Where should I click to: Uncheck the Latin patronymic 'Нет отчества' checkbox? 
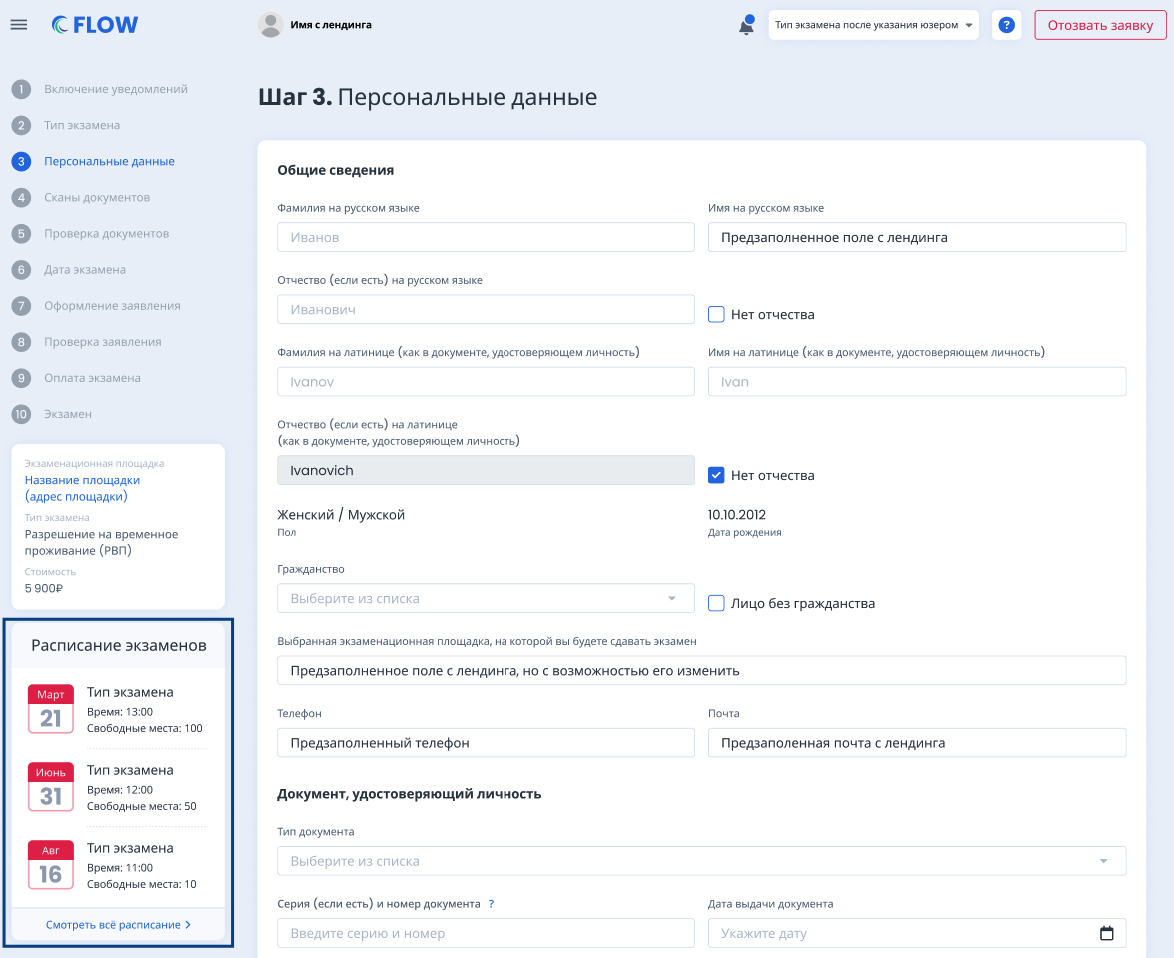[x=716, y=475]
